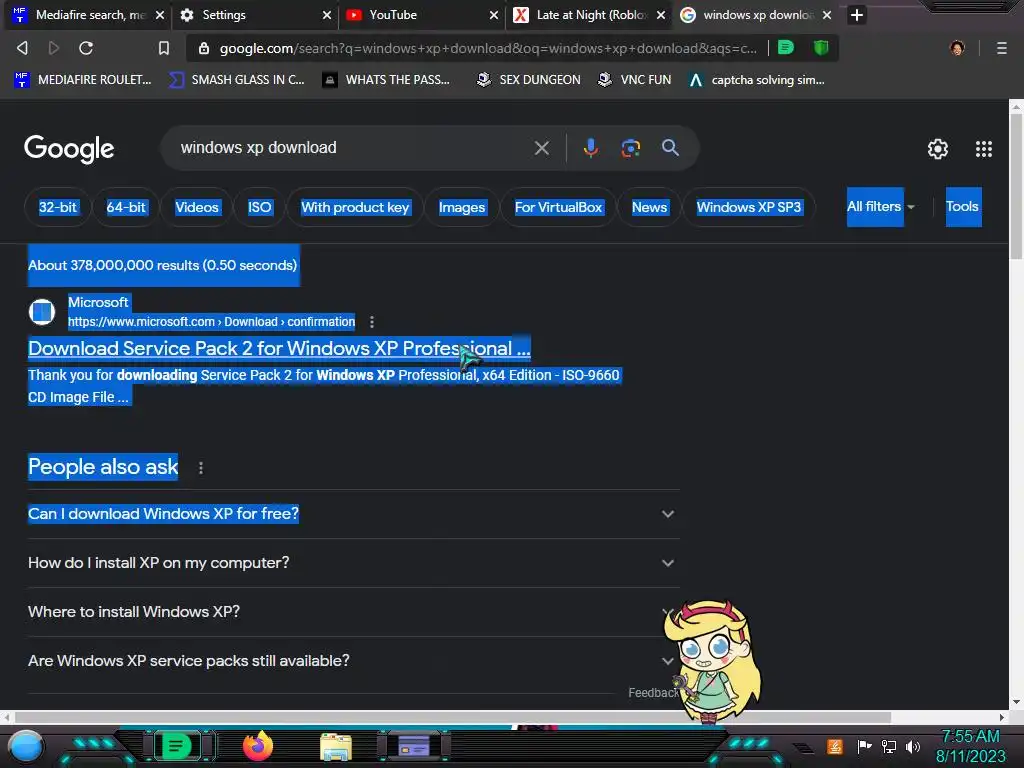The image size is (1024, 768).
Task: Search by image with Google Lens
Action: click(630, 148)
